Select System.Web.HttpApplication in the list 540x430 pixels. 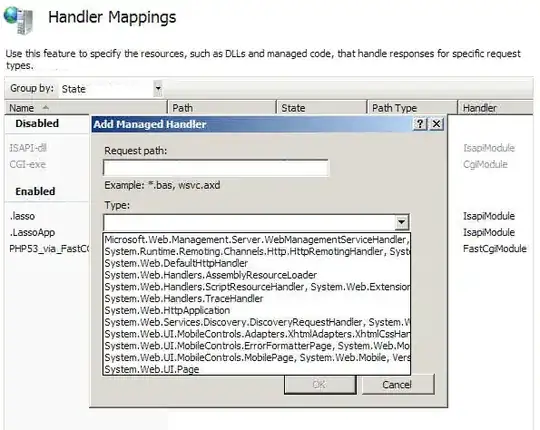(x=257, y=311)
